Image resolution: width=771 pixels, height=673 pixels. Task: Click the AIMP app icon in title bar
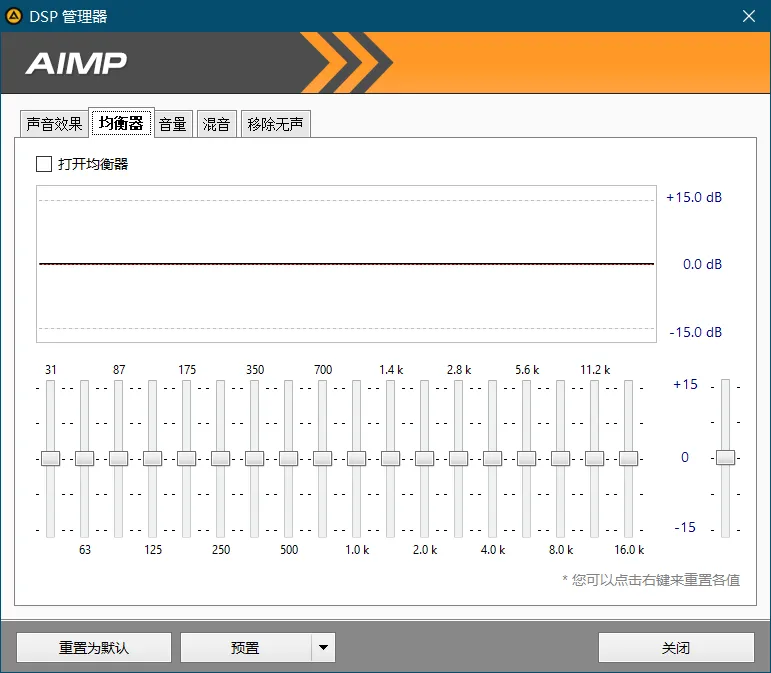click(x=14, y=16)
